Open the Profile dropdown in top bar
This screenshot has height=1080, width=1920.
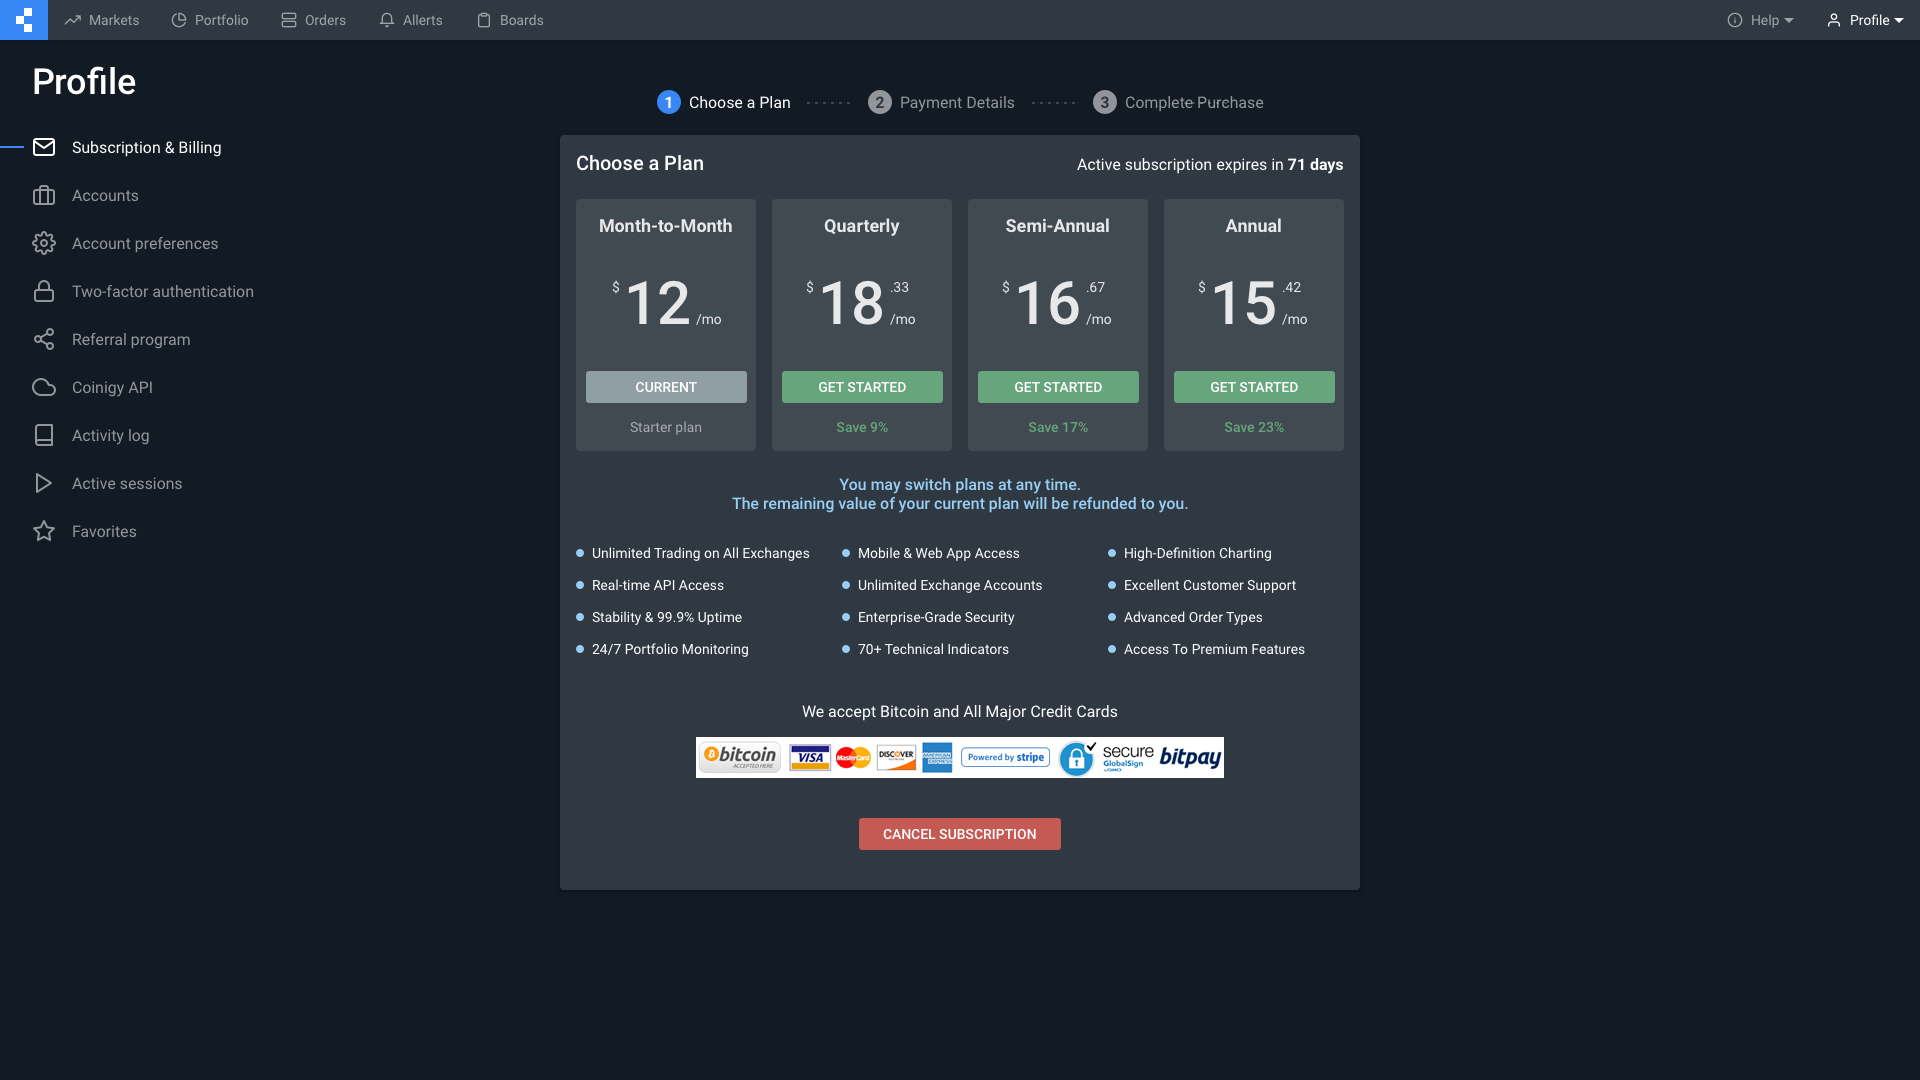(1865, 20)
